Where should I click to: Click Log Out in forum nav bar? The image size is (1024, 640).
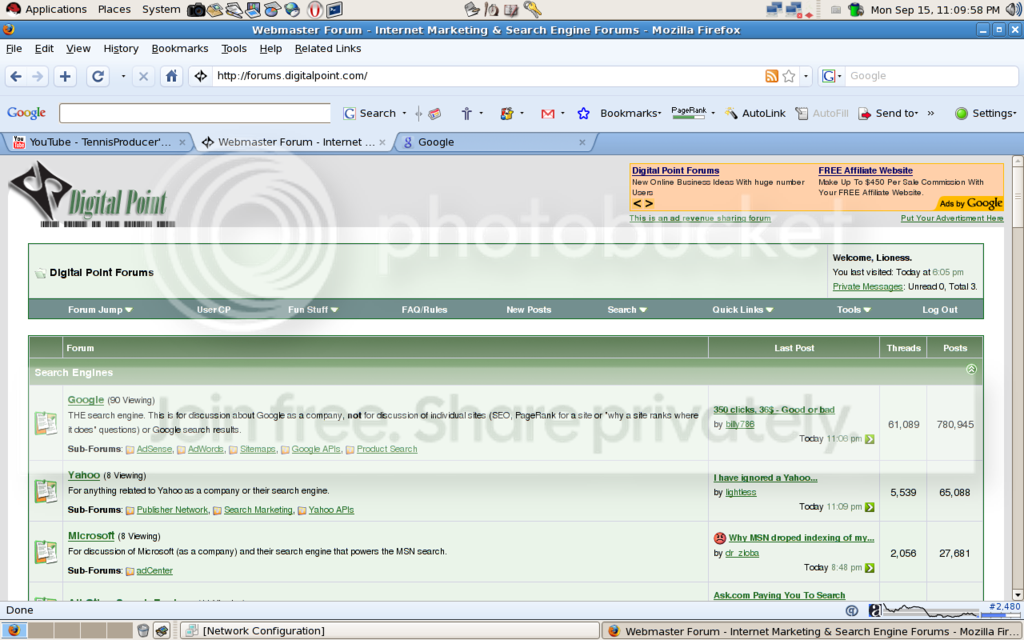[x=940, y=310]
